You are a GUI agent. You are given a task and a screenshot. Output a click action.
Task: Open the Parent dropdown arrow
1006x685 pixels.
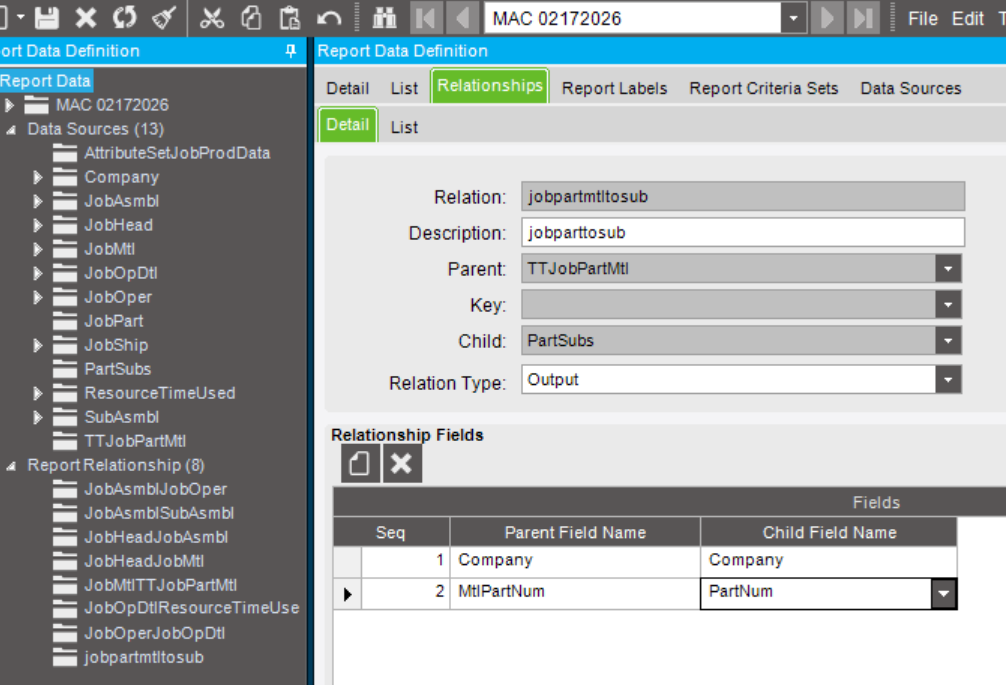tap(948, 269)
